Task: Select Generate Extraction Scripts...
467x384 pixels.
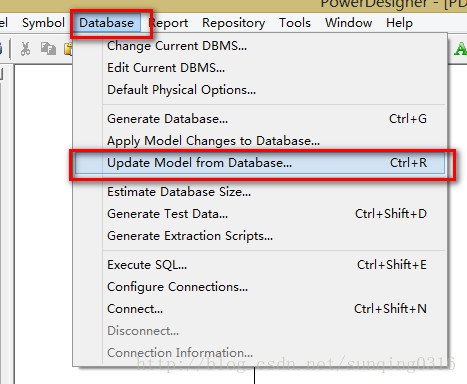Action: point(260,236)
